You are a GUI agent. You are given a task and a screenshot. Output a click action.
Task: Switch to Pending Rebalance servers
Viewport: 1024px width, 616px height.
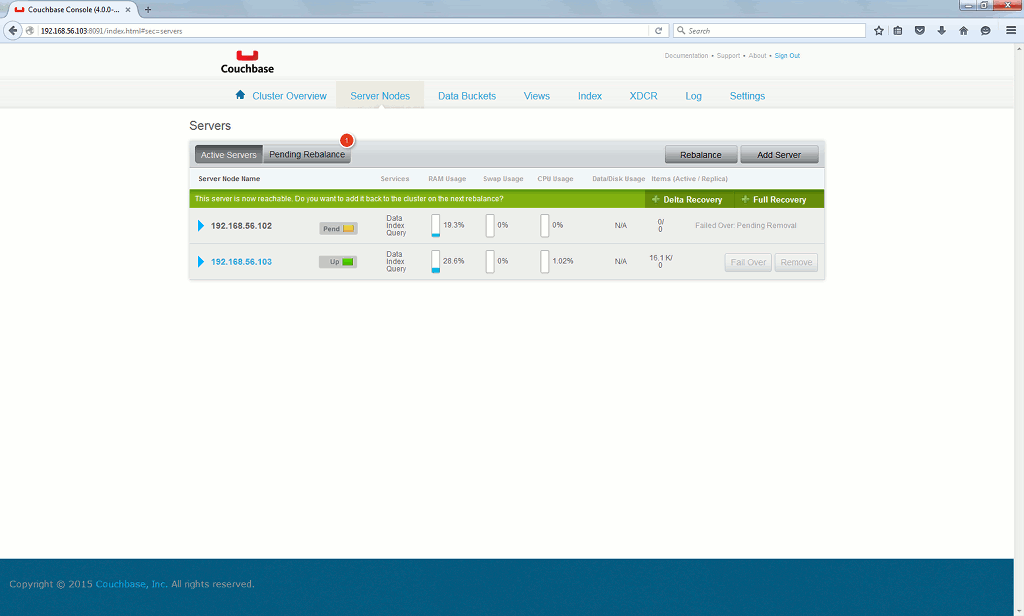(307, 154)
